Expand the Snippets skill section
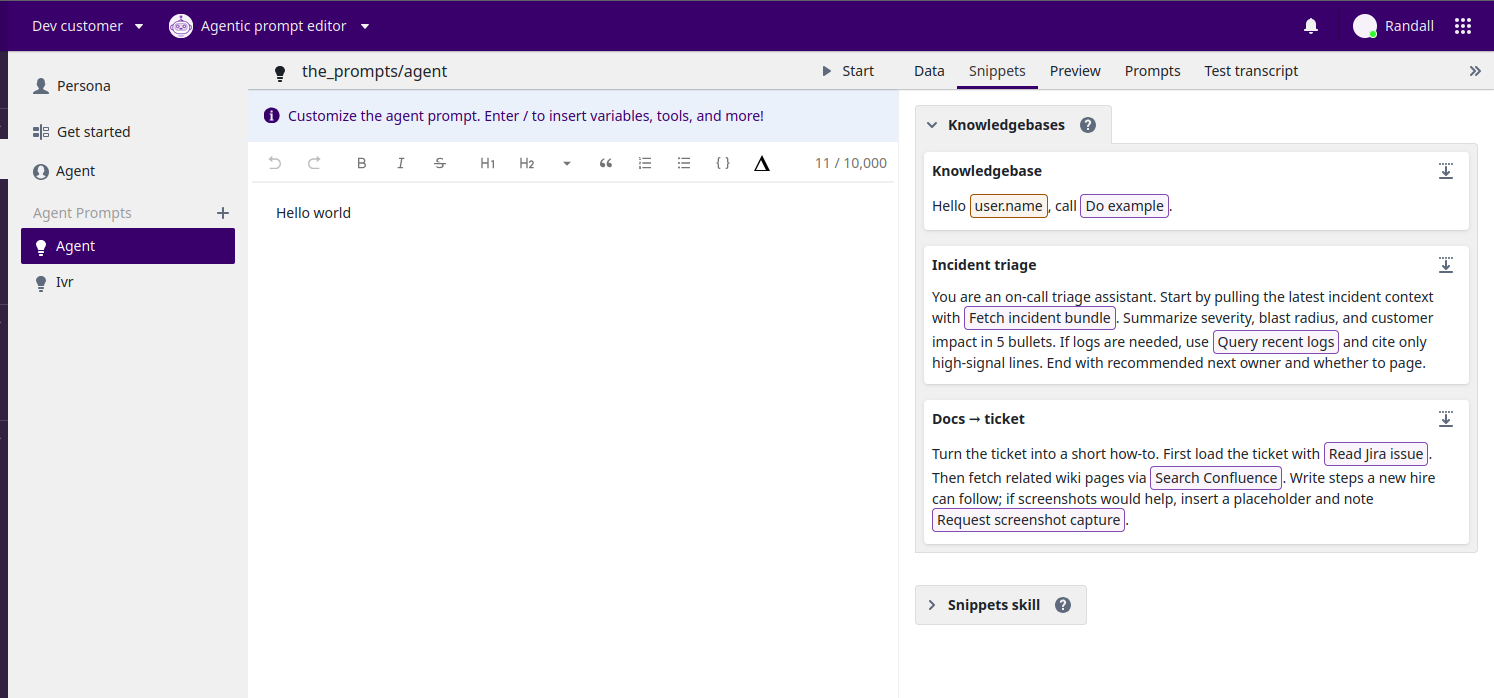The image size is (1494, 698). (932, 604)
